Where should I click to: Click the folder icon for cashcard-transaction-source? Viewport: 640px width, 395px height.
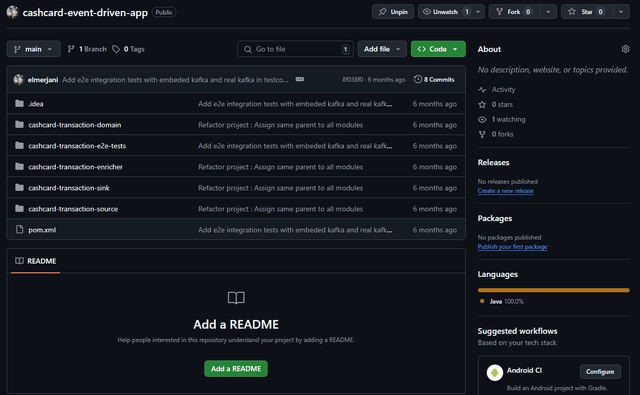pos(19,208)
